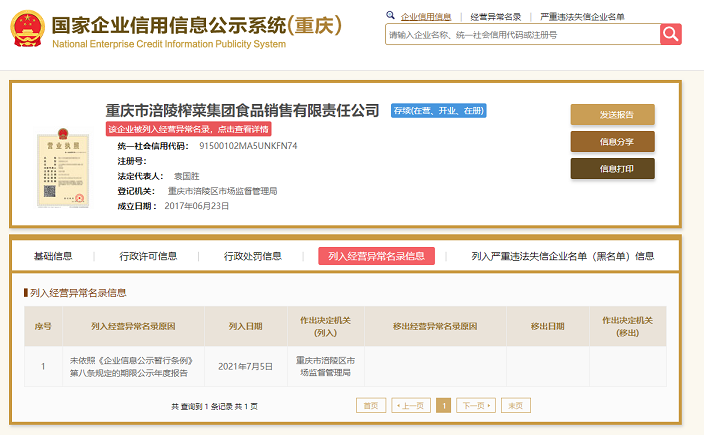Click the red search magnifier button
This screenshot has height=435, width=704.
[671, 34]
